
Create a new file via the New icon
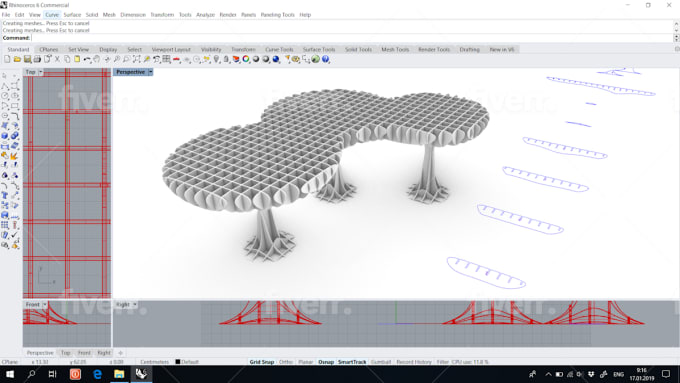coord(7,59)
